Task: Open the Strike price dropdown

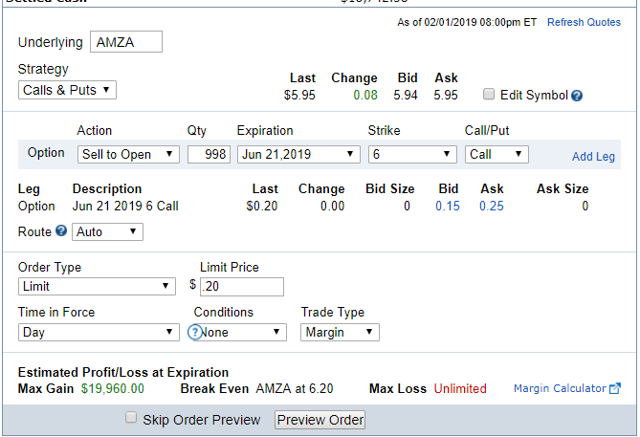Action: [x=412, y=155]
